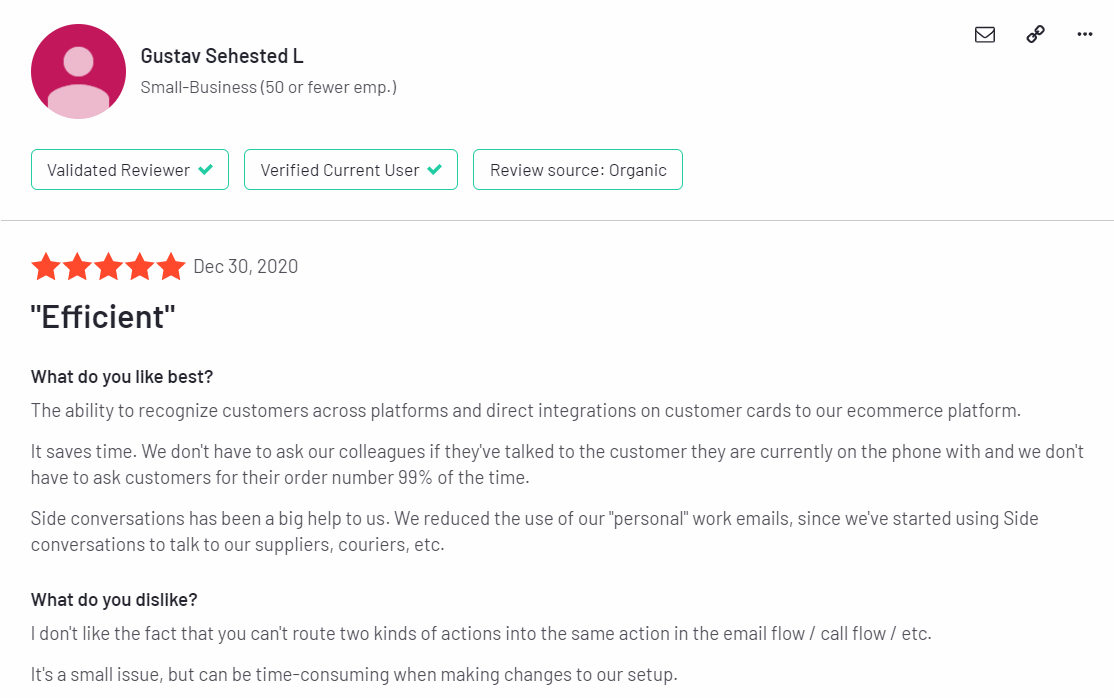Click the Verified Current User badge
This screenshot has height=698, width=1114.
351,170
